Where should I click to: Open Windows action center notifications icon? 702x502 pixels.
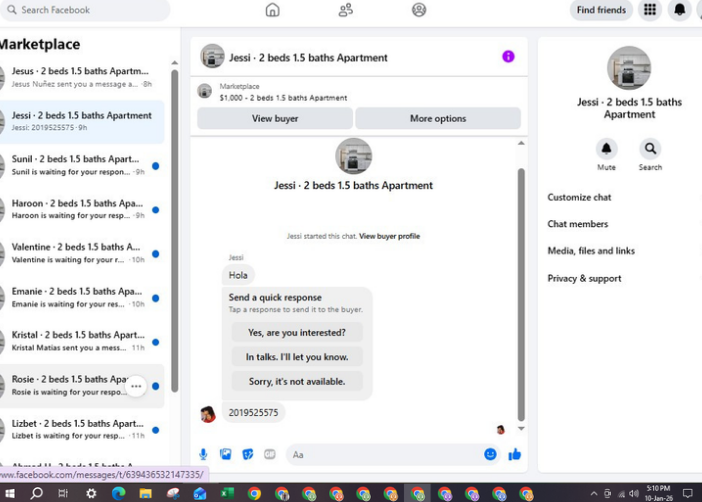point(688,493)
